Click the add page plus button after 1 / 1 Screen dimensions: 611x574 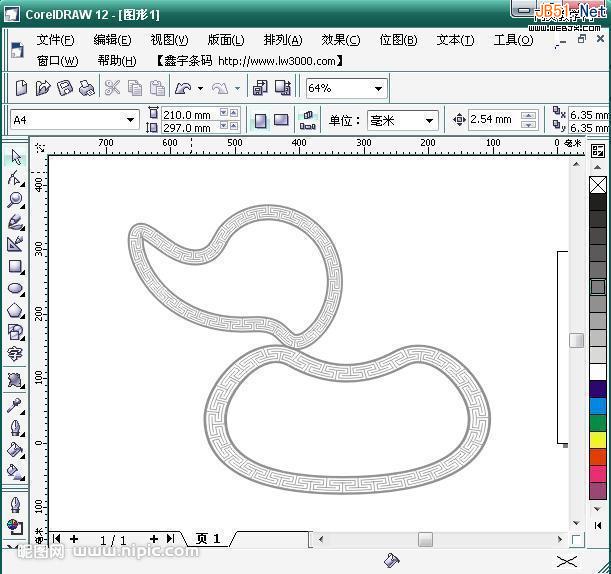(x=154, y=539)
